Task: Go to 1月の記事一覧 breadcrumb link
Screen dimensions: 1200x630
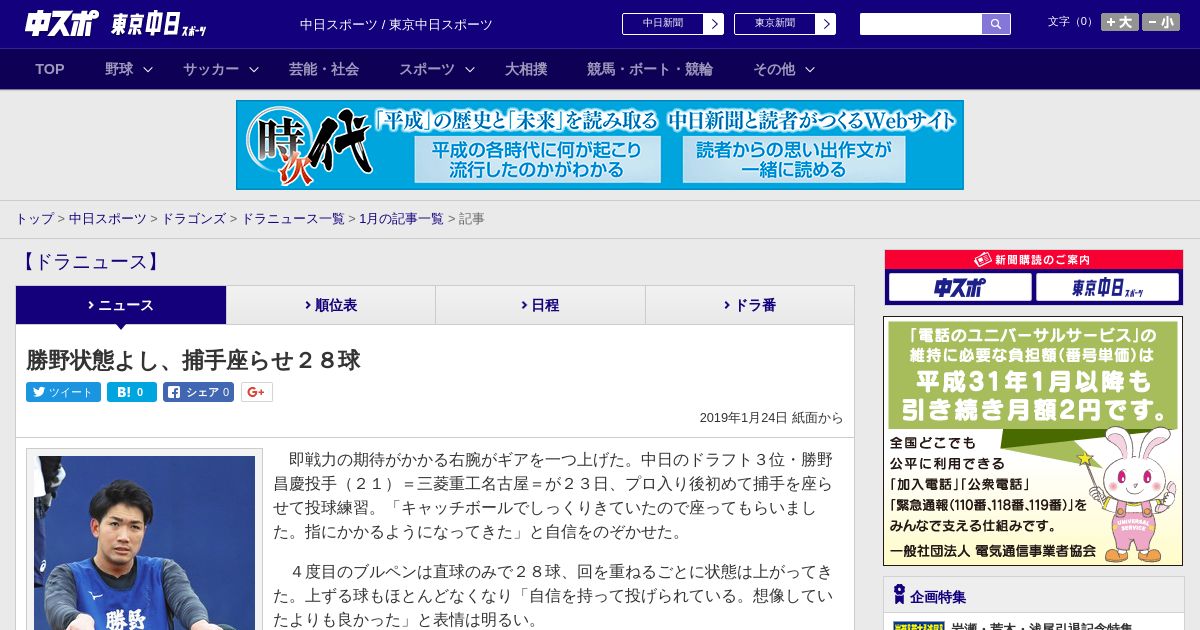Action: (401, 219)
